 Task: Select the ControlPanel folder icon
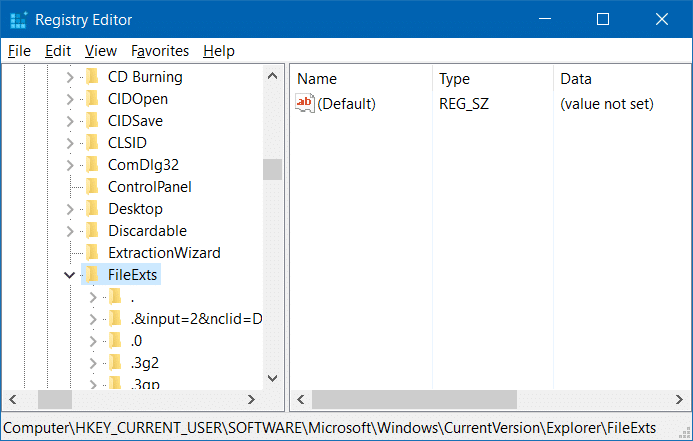[x=92, y=187]
